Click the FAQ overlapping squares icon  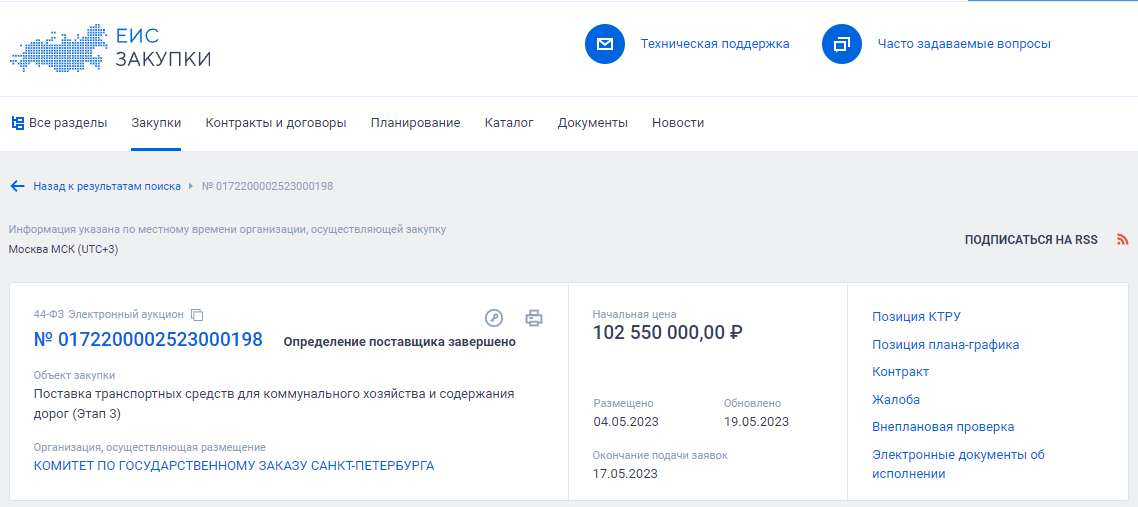pyautogui.click(x=841, y=44)
